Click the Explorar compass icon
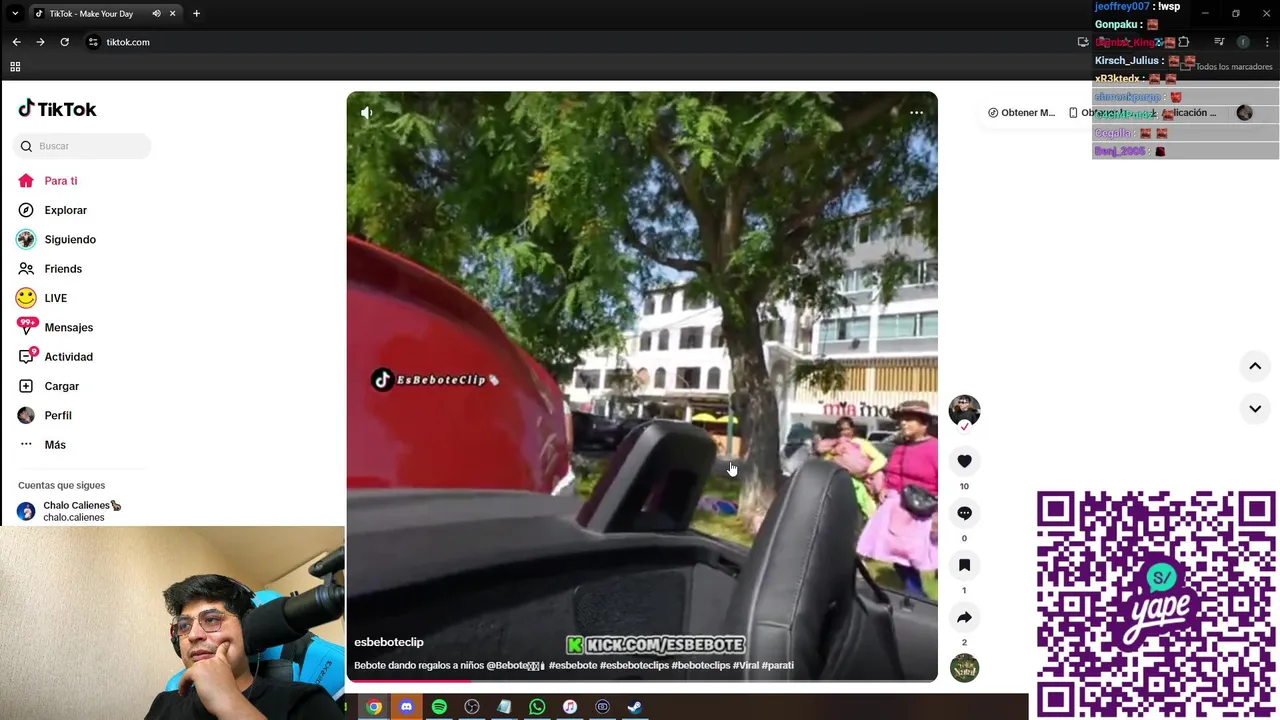 pyautogui.click(x=26, y=210)
